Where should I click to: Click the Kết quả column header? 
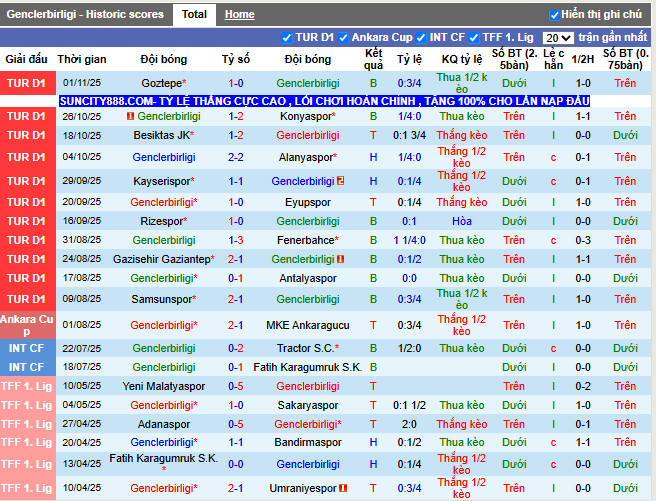373,59
